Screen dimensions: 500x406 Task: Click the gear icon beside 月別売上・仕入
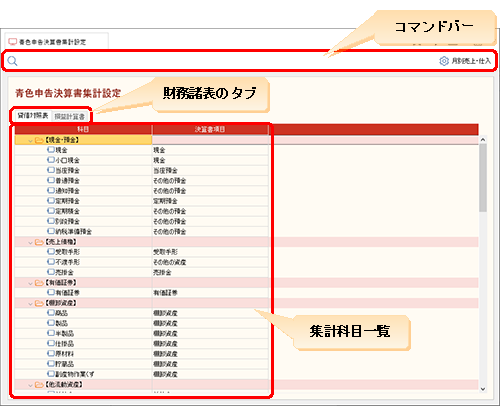pyautogui.click(x=444, y=61)
